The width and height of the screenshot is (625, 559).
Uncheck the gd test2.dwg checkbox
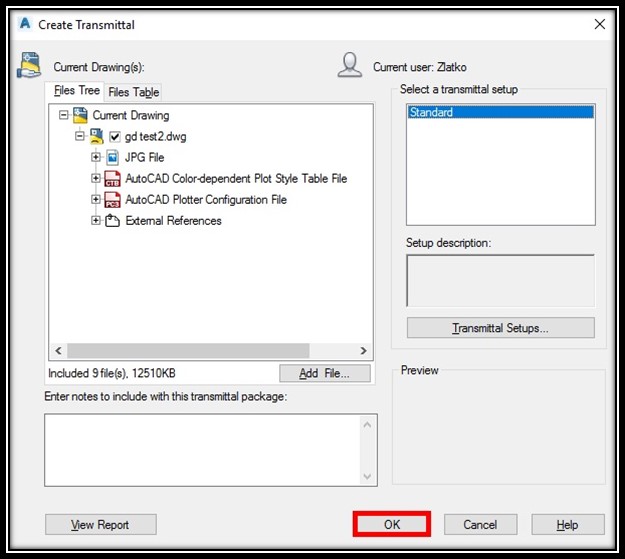(115, 137)
